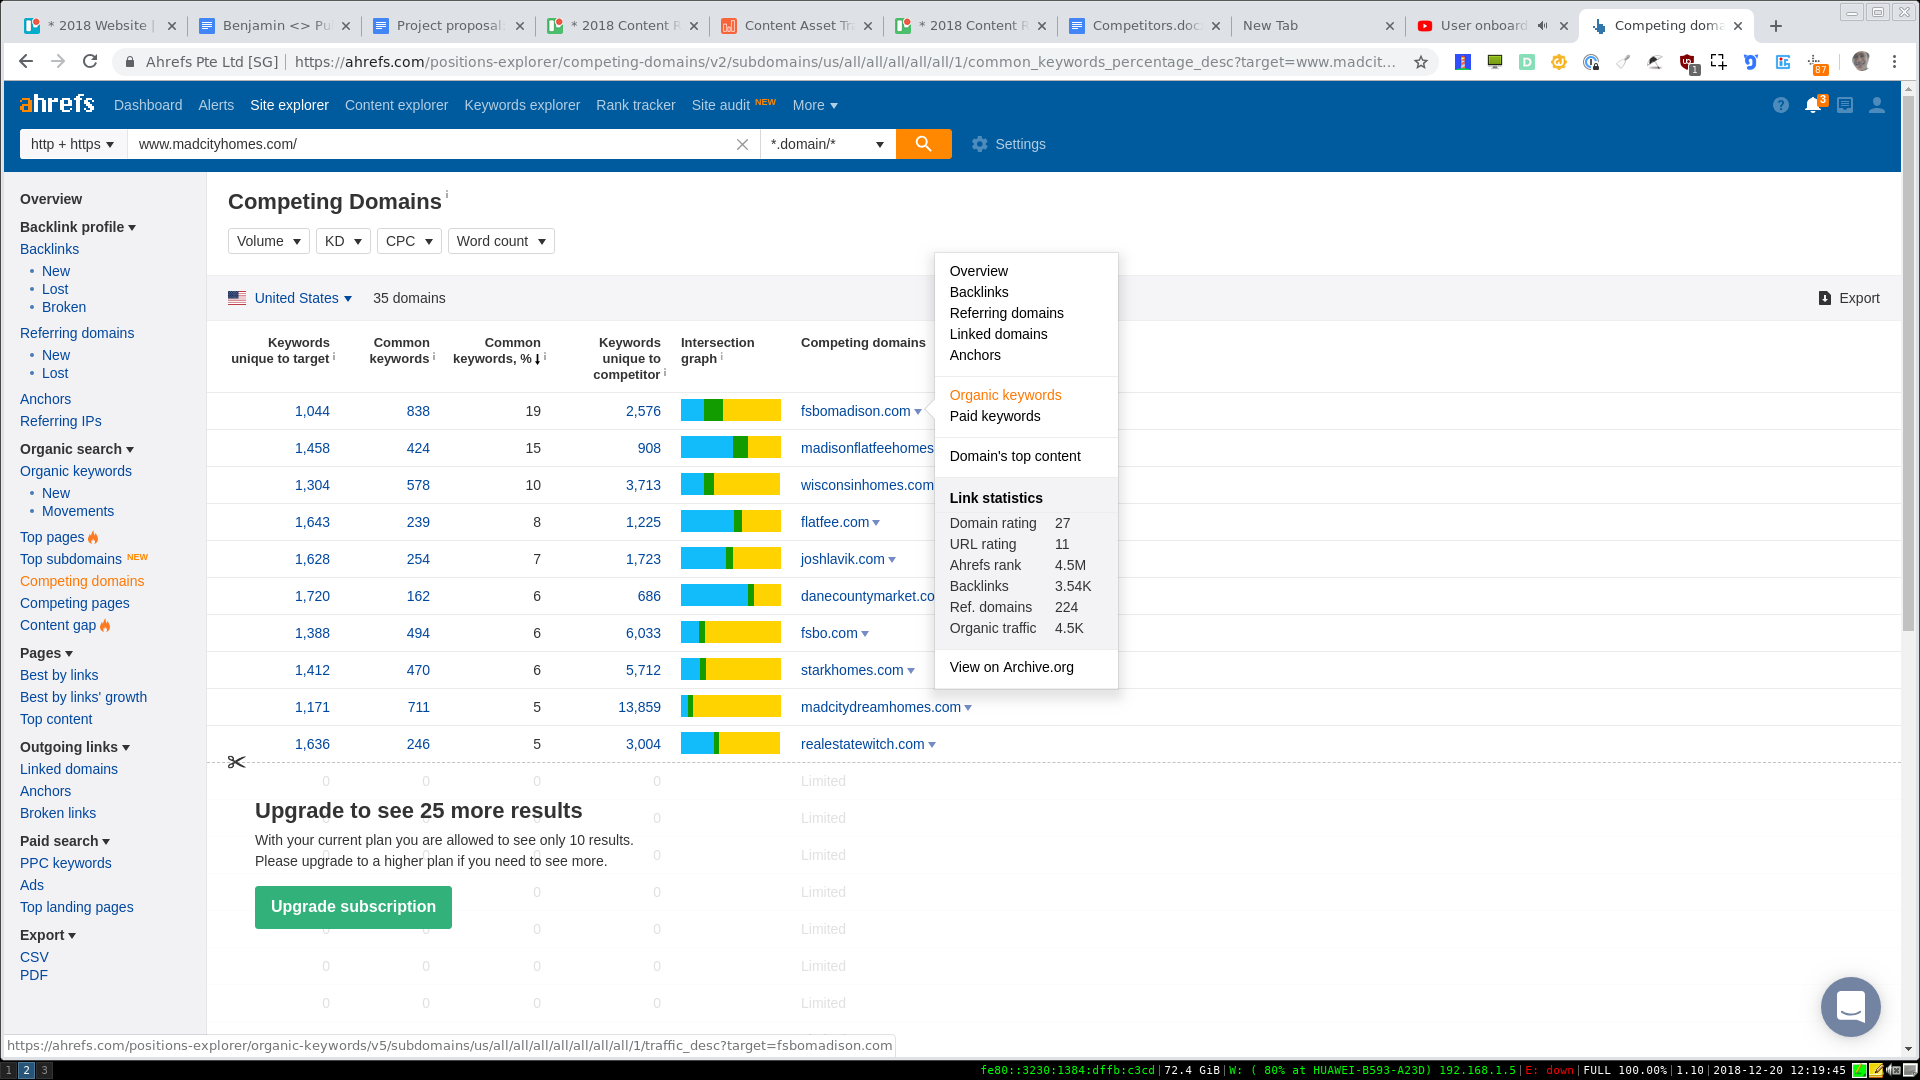Screen dimensions: 1920x1080
Task: Expand the More menu in top navigation
Action: click(x=815, y=105)
